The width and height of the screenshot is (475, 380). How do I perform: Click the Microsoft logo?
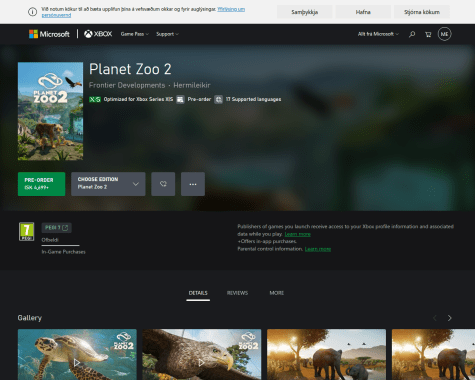49,34
